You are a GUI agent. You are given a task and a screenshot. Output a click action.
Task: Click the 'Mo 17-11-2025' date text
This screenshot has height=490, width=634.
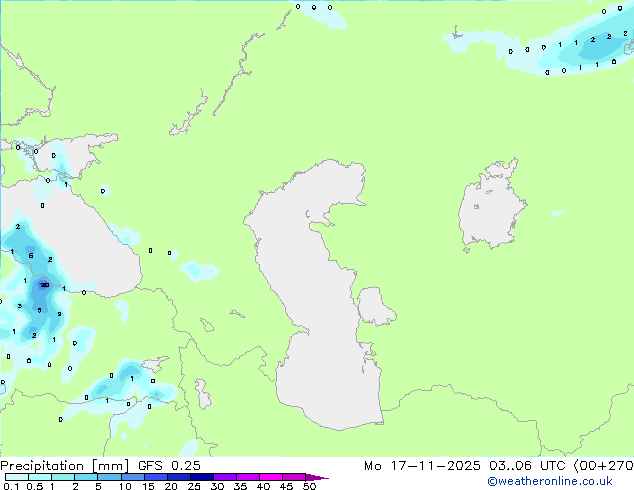pos(422,466)
